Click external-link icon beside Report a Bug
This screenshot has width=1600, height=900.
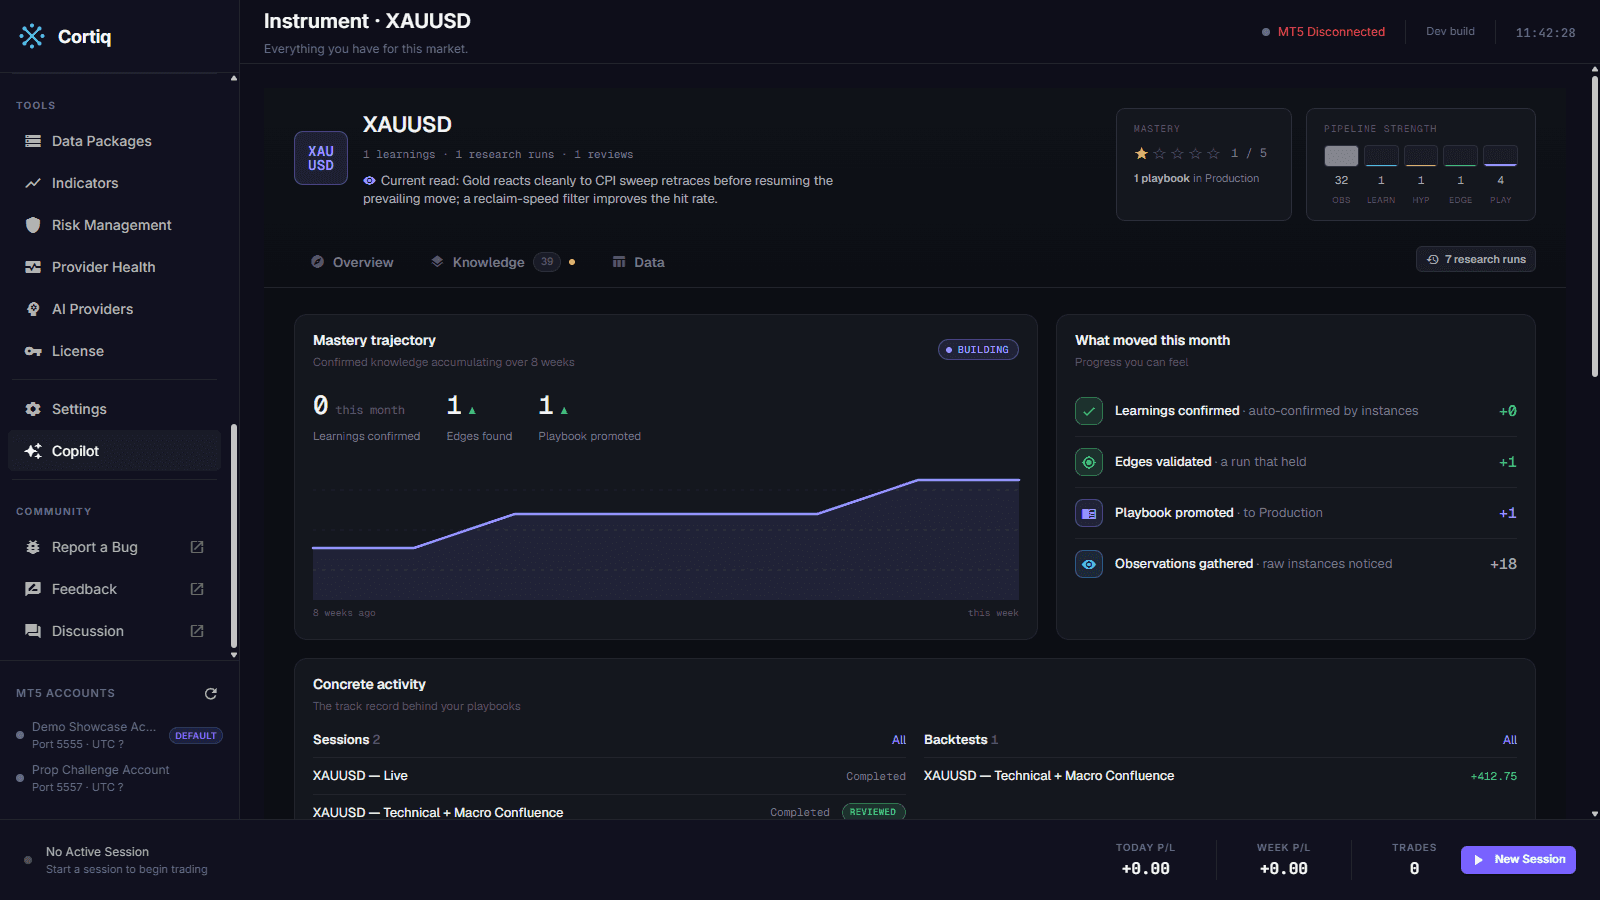(197, 547)
